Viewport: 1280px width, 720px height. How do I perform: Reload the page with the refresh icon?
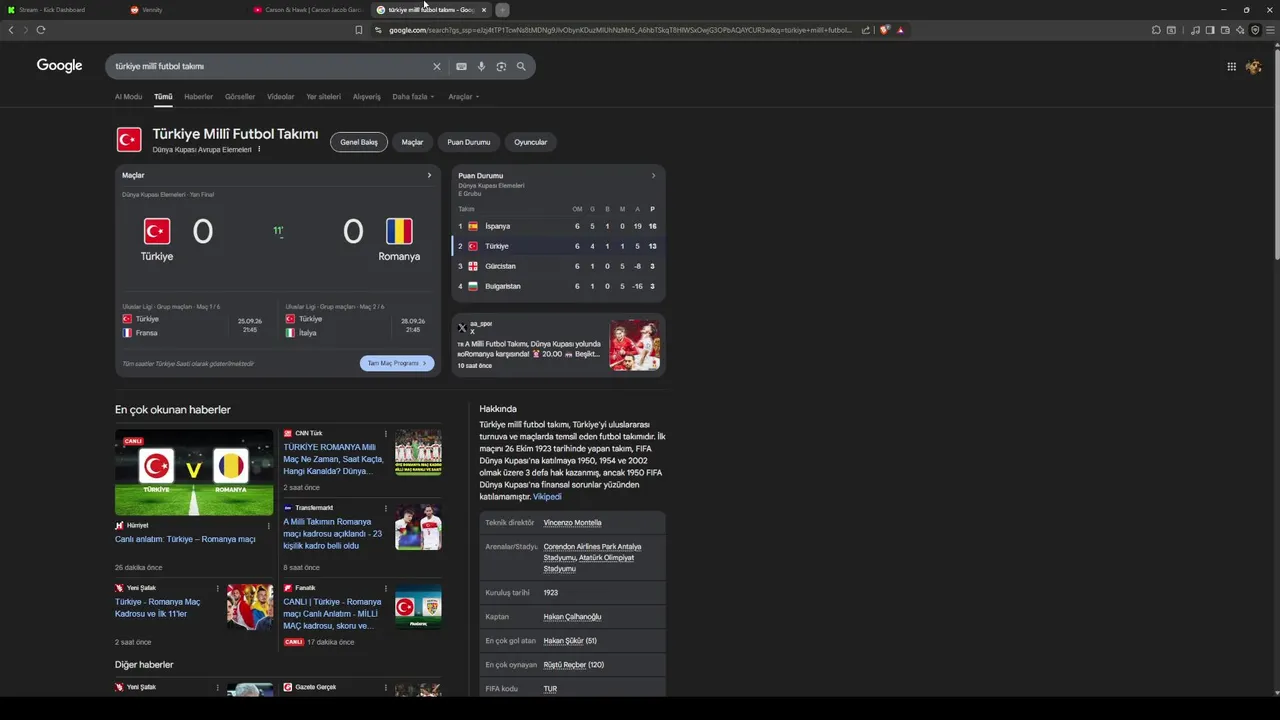coord(41,30)
